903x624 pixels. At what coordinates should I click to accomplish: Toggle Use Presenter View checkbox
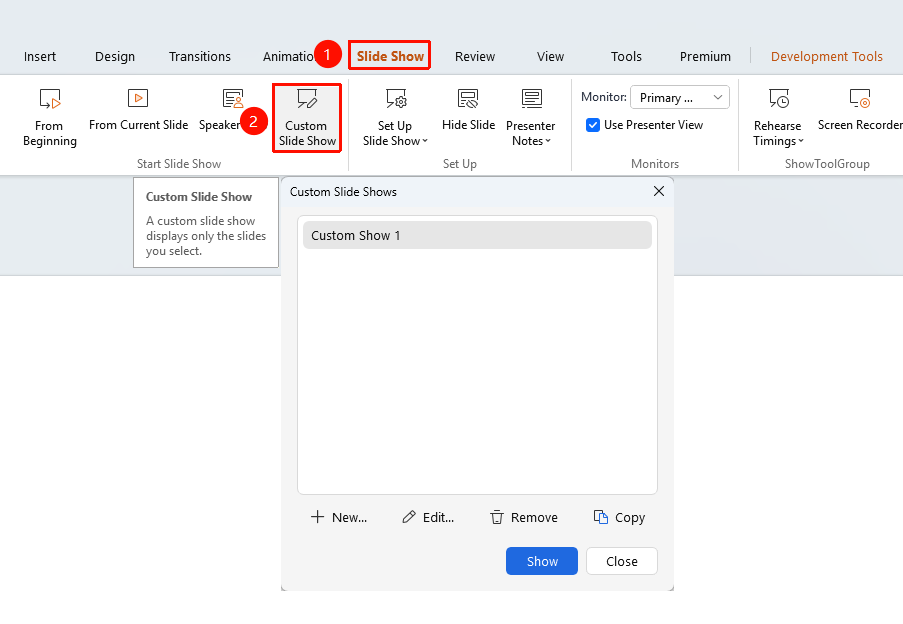[593, 125]
